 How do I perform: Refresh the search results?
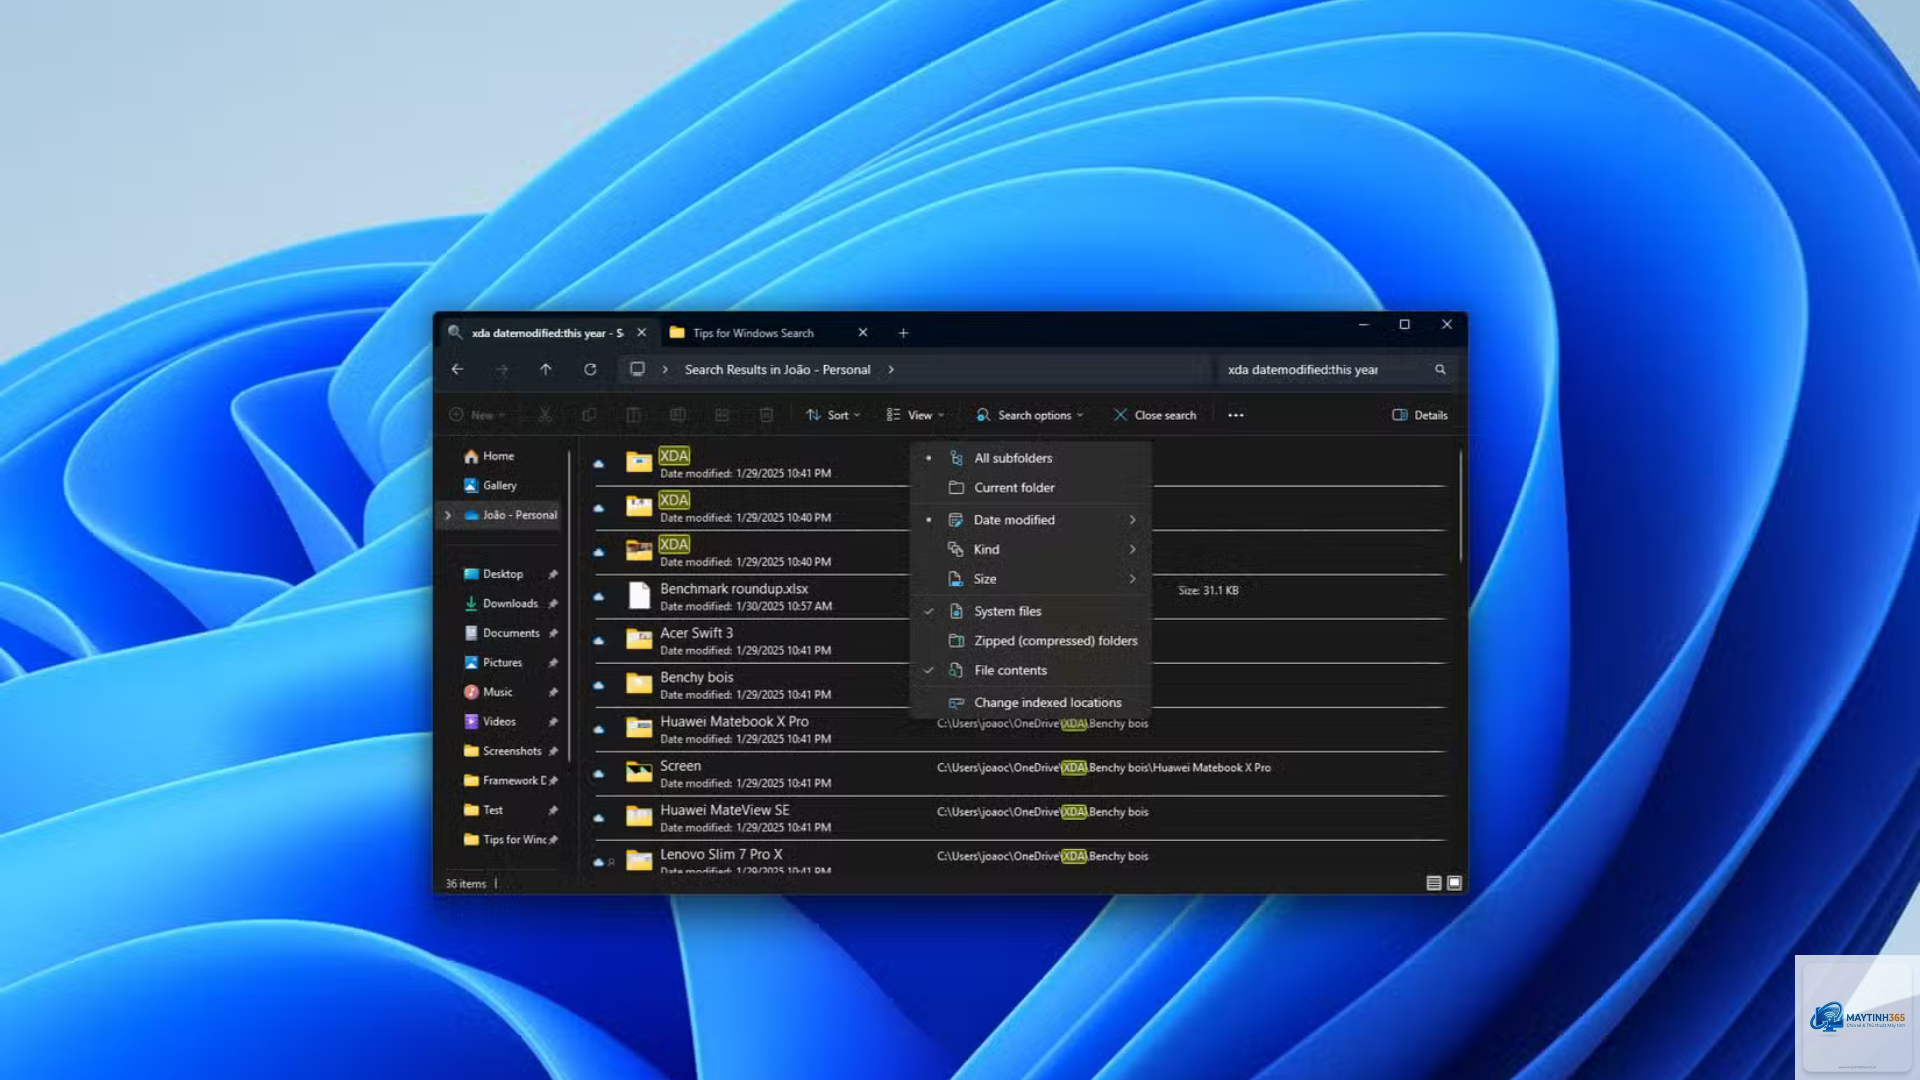[x=590, y=369]
